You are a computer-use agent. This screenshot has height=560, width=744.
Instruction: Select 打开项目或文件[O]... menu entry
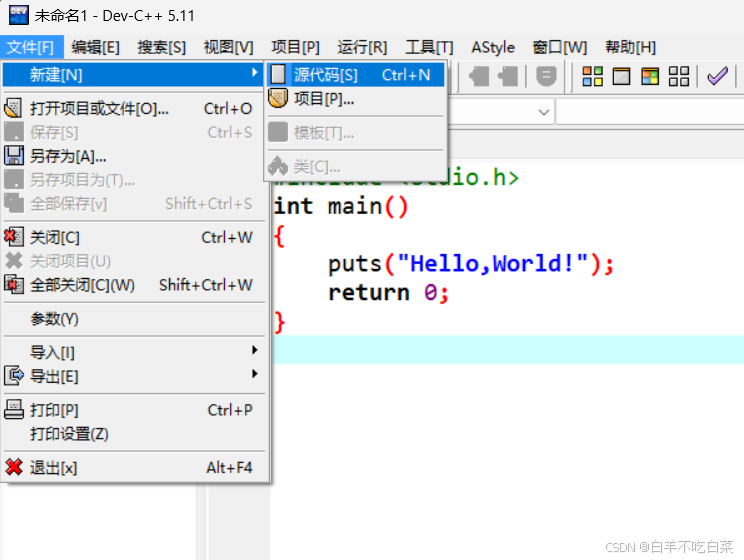coord(133,109)
